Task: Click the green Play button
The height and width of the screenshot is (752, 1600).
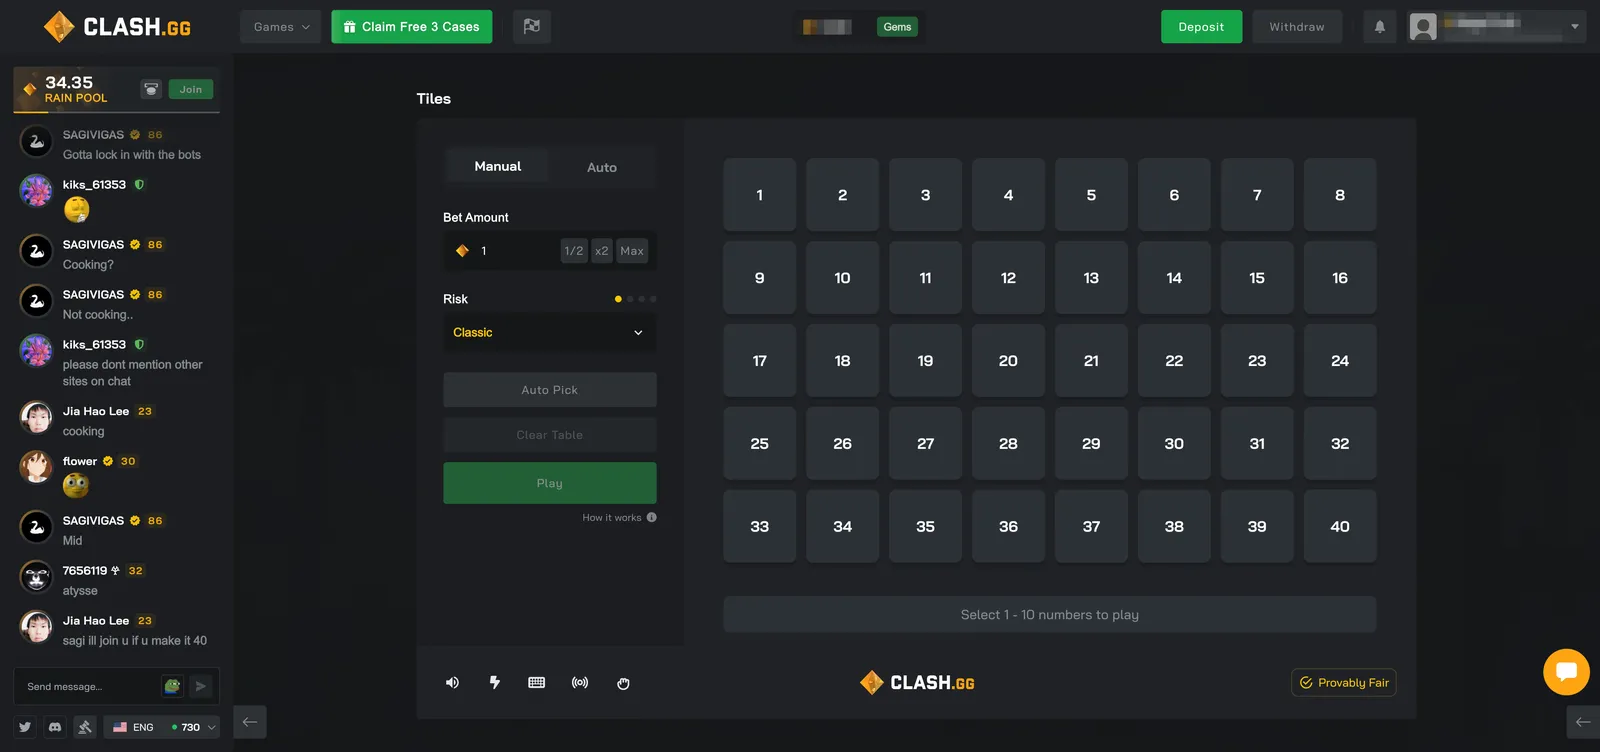Action: tap(550, 483)
